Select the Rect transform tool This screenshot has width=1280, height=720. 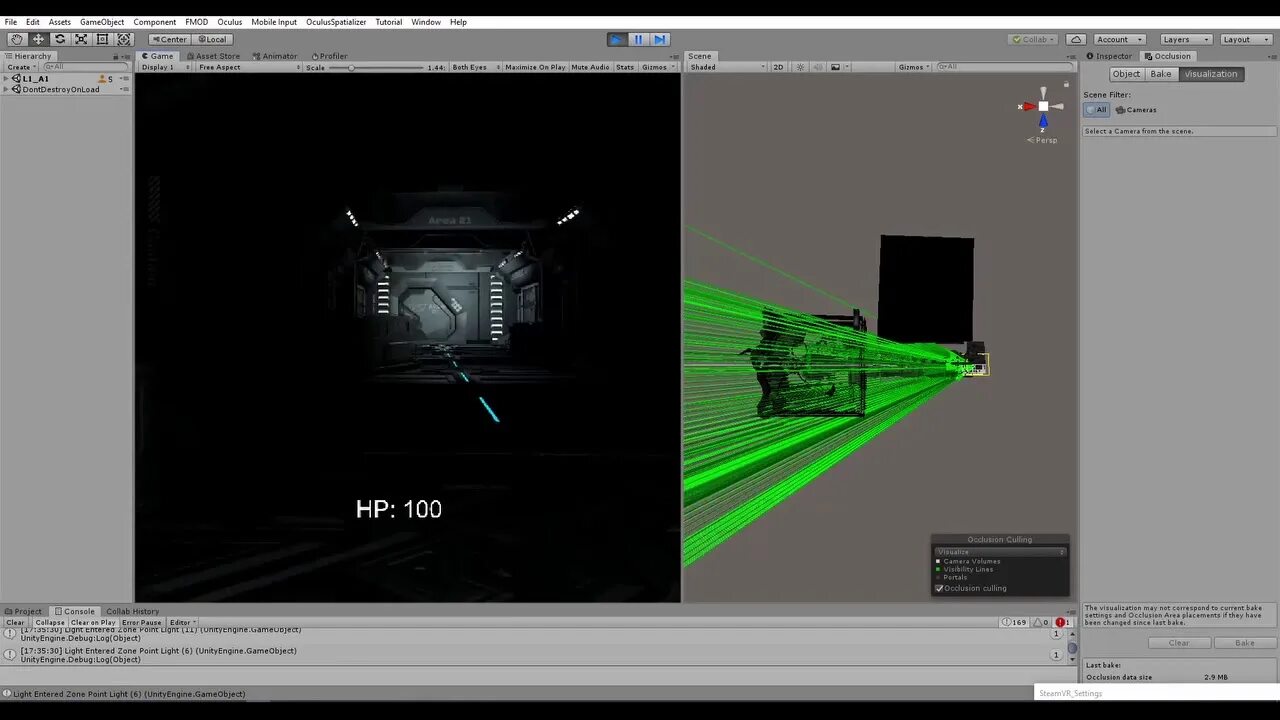pos(102,39)
